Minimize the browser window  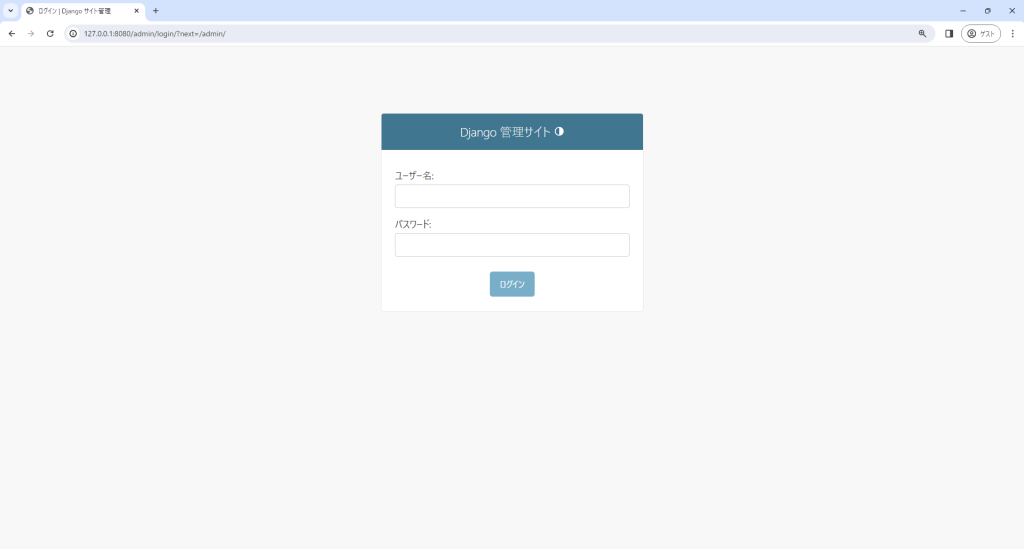(963, 11)
